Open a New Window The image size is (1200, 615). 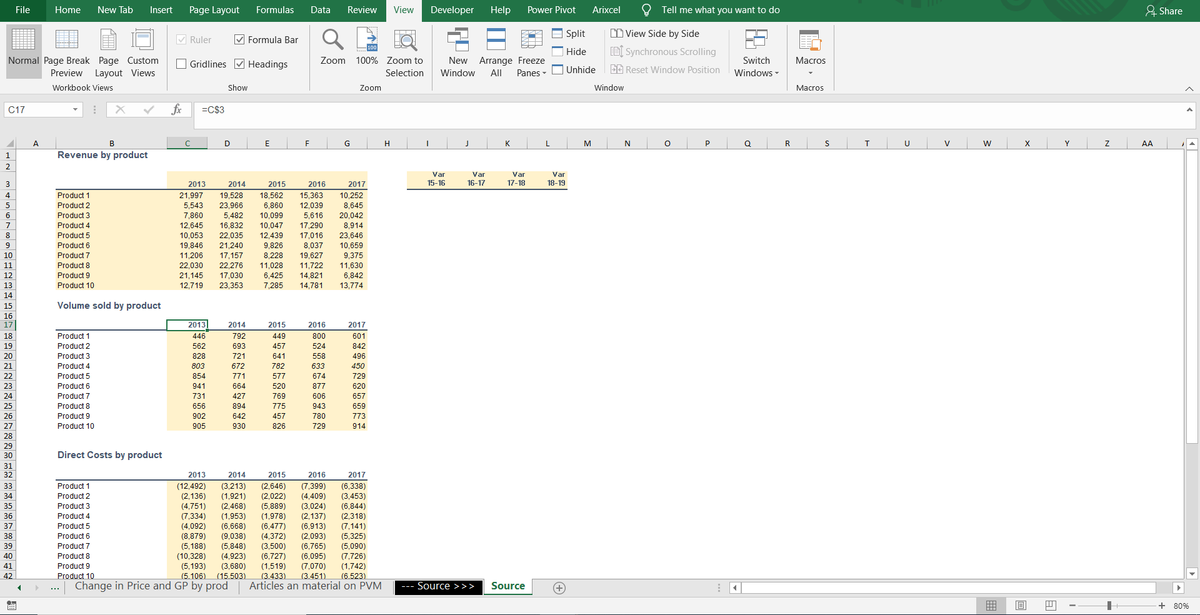tap(458, 52)
